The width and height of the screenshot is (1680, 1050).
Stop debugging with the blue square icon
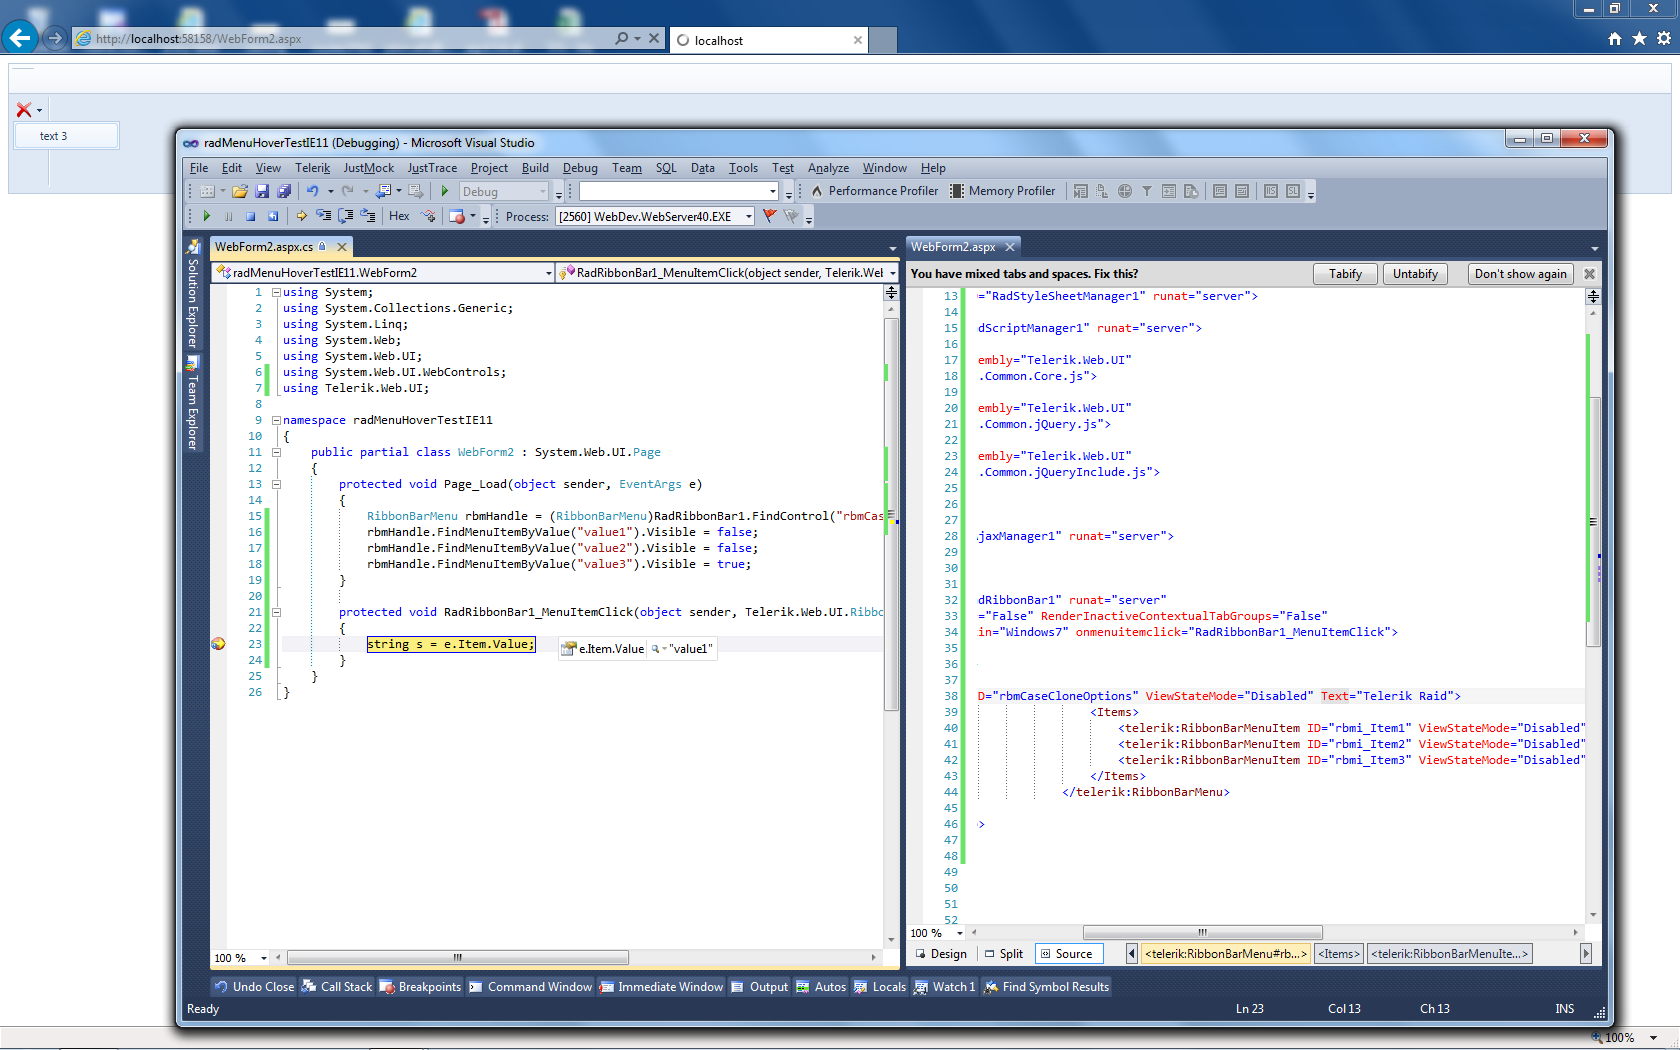[x=250, y=216]
